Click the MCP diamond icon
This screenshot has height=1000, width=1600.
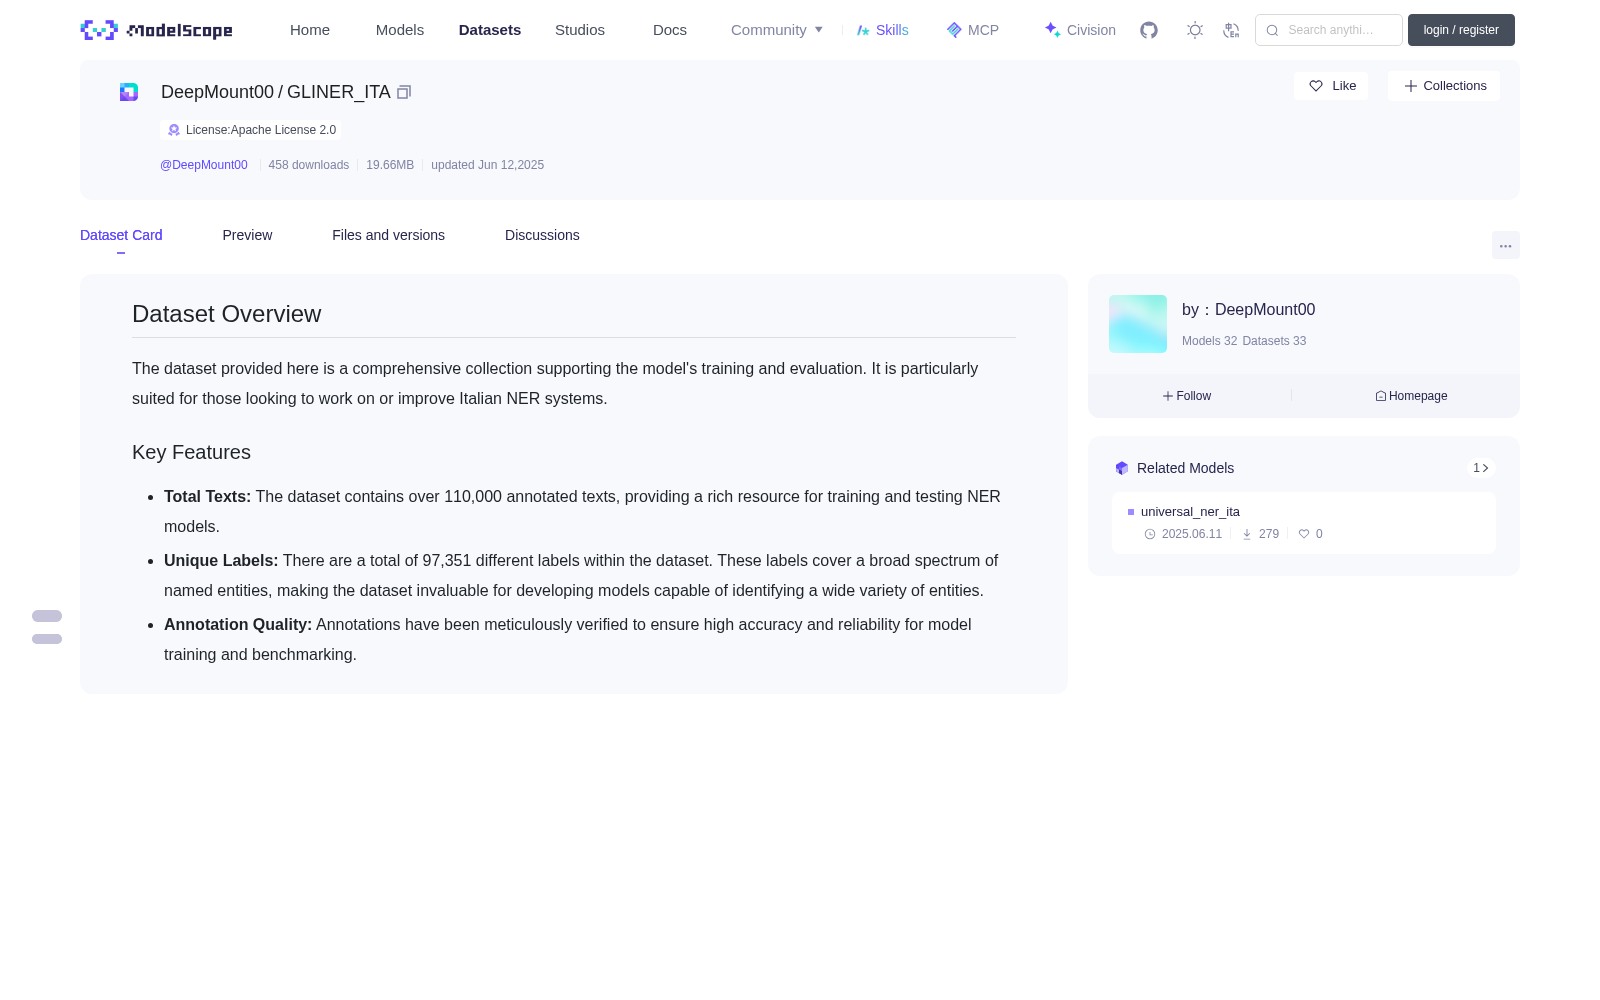pos(954,30)
